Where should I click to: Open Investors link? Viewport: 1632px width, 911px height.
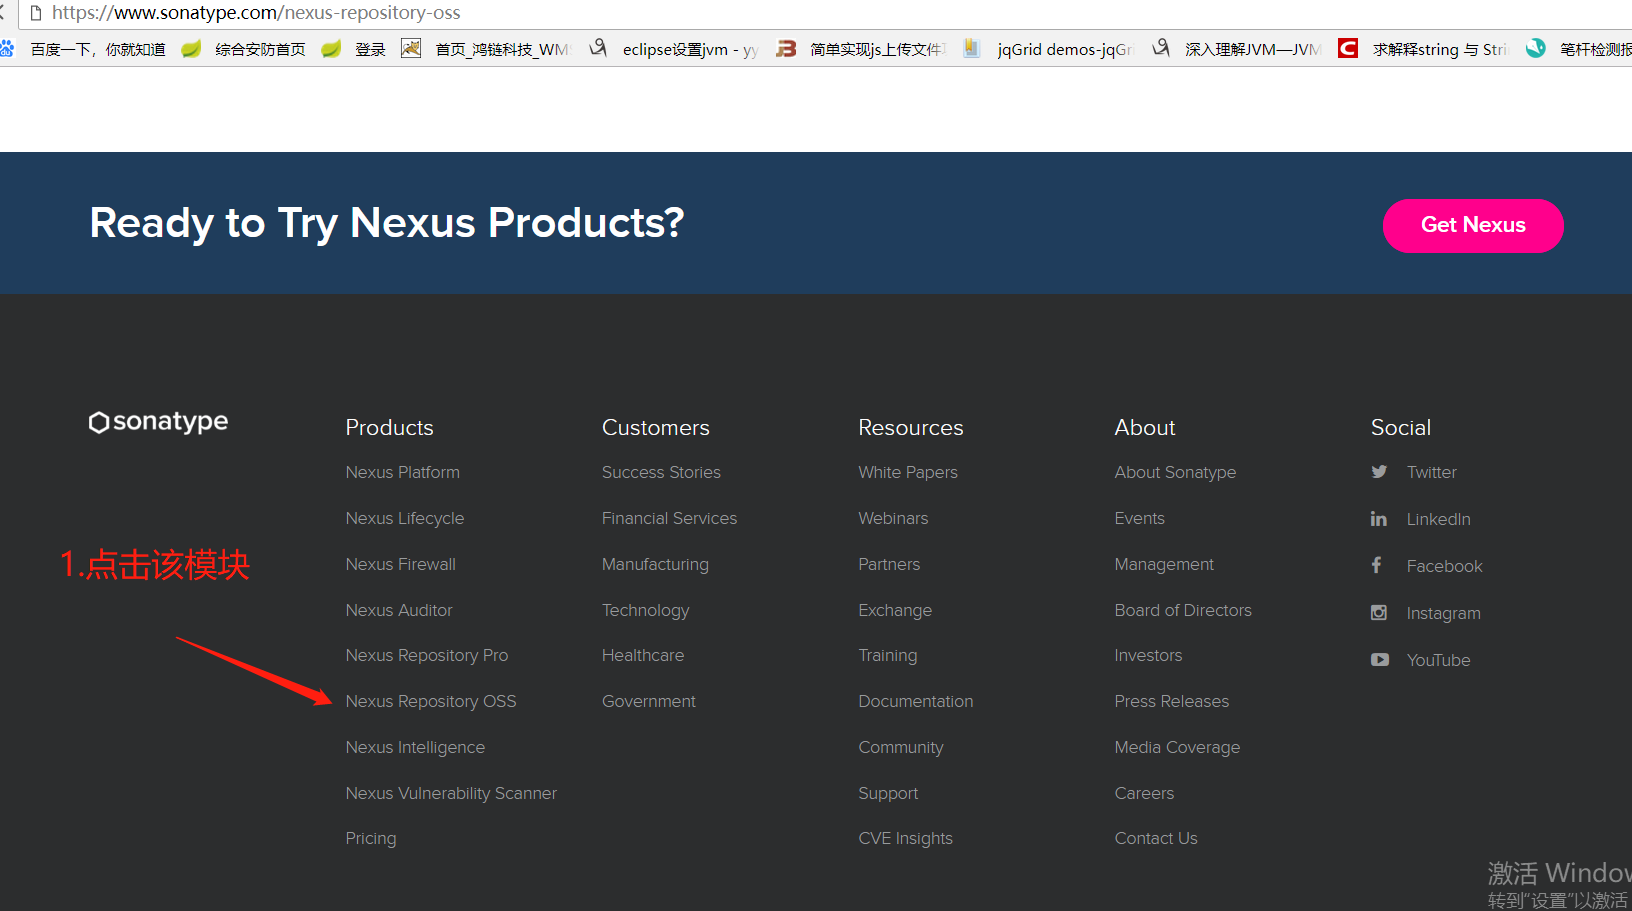click(1148, 655)
